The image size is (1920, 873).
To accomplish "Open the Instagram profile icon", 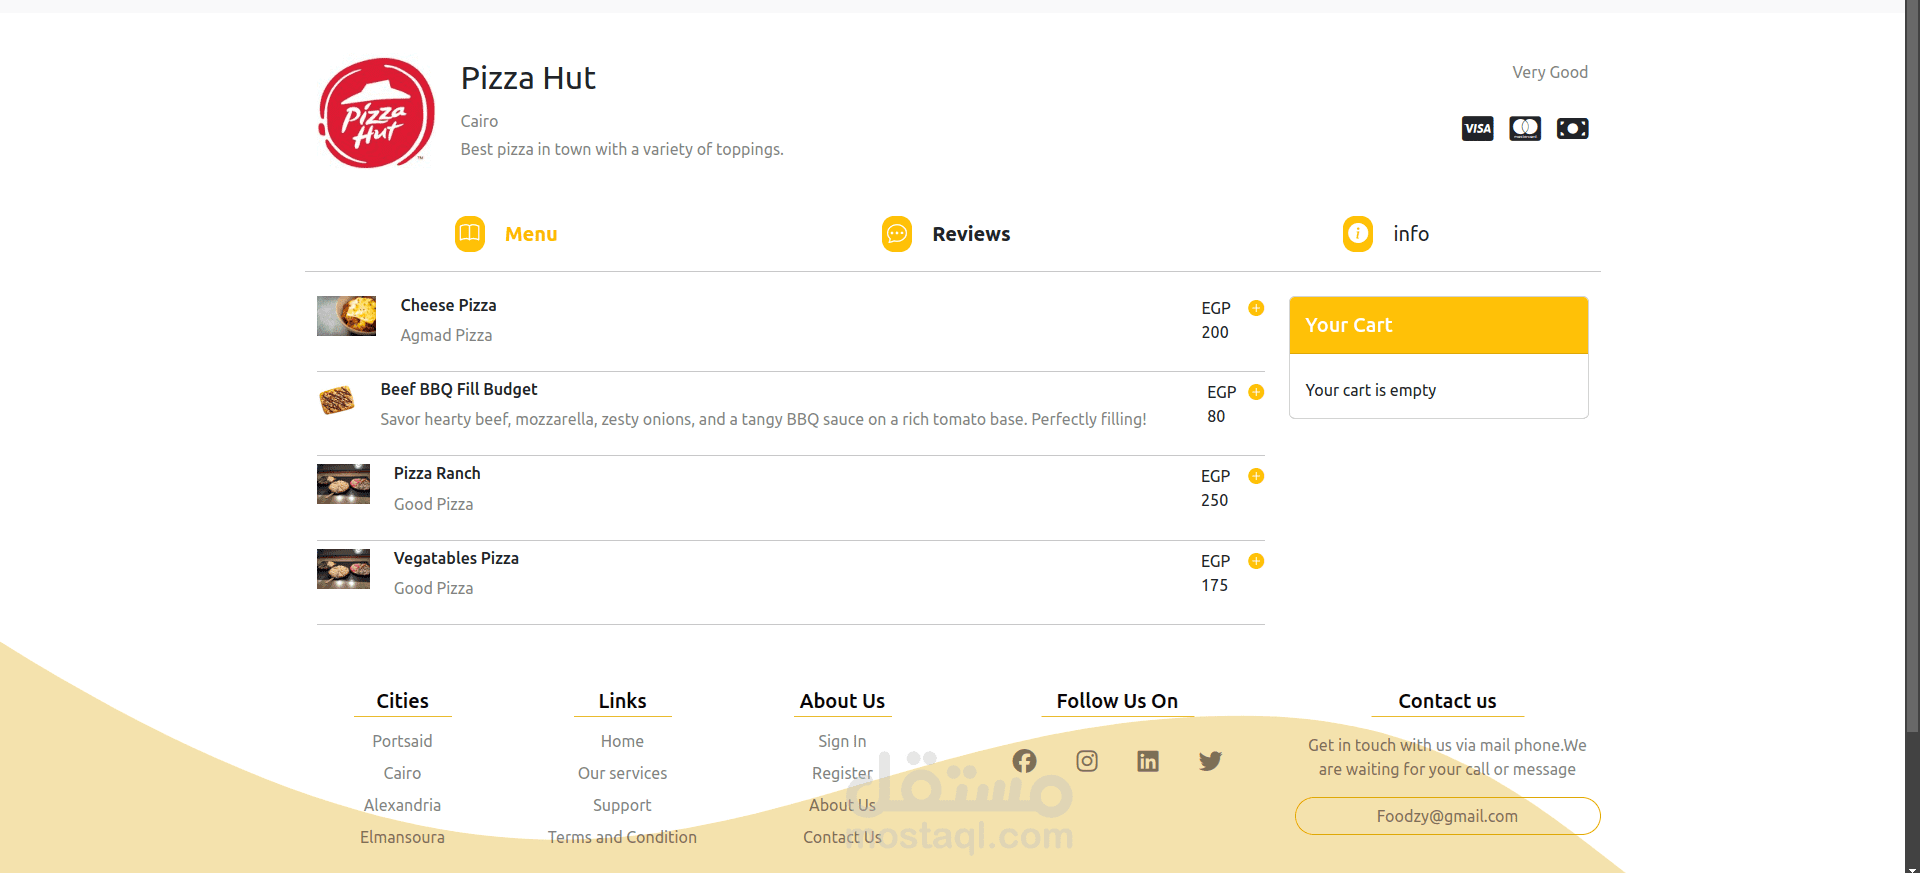I will point(1087,761).
